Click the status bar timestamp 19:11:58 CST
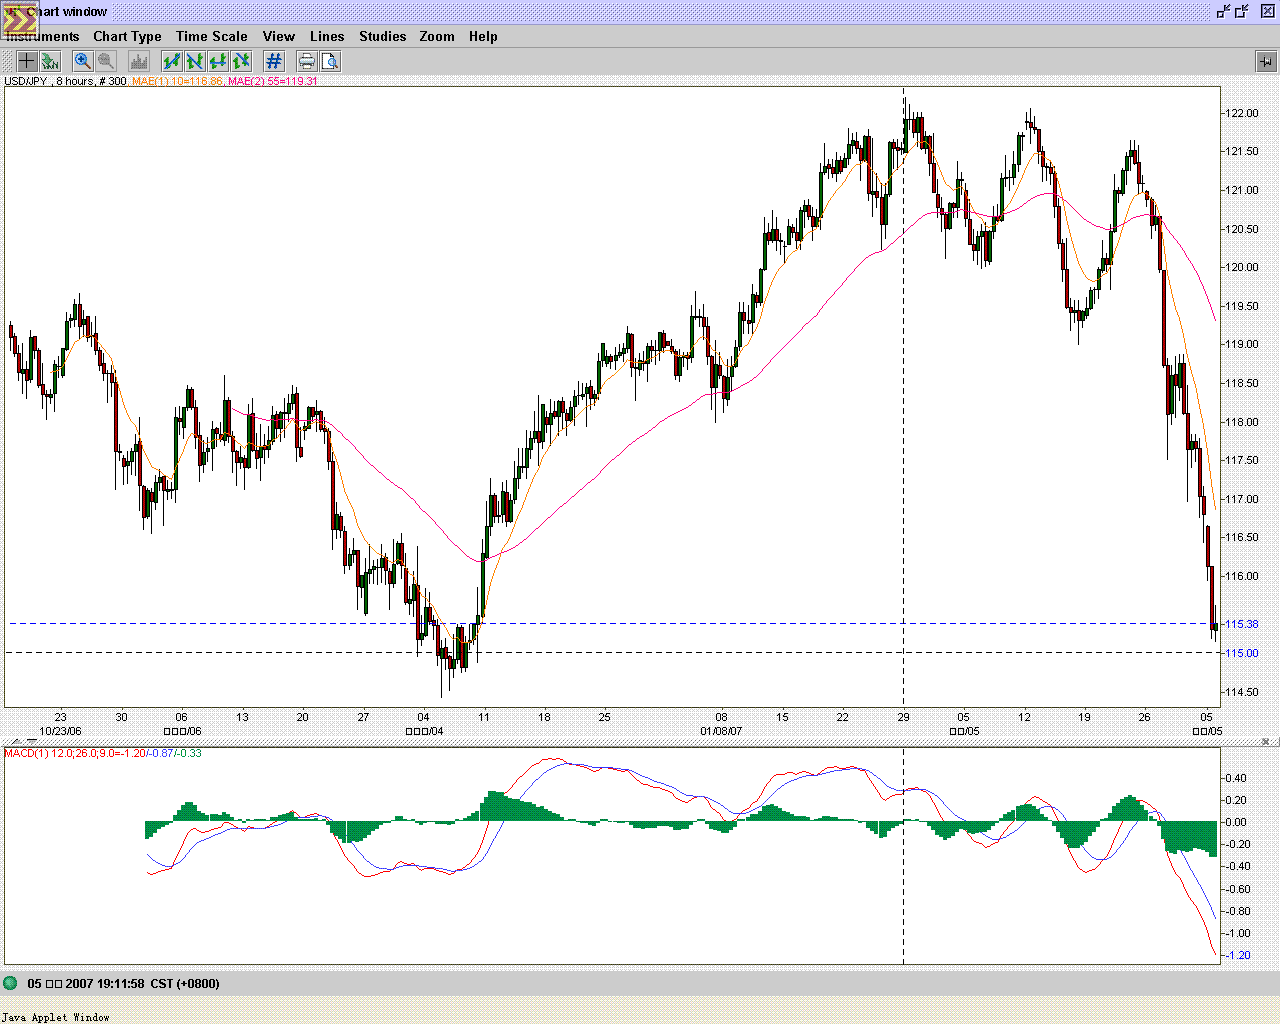Image resolution: width=1280 pixels, height=1024 pixels. pos(123,983)
